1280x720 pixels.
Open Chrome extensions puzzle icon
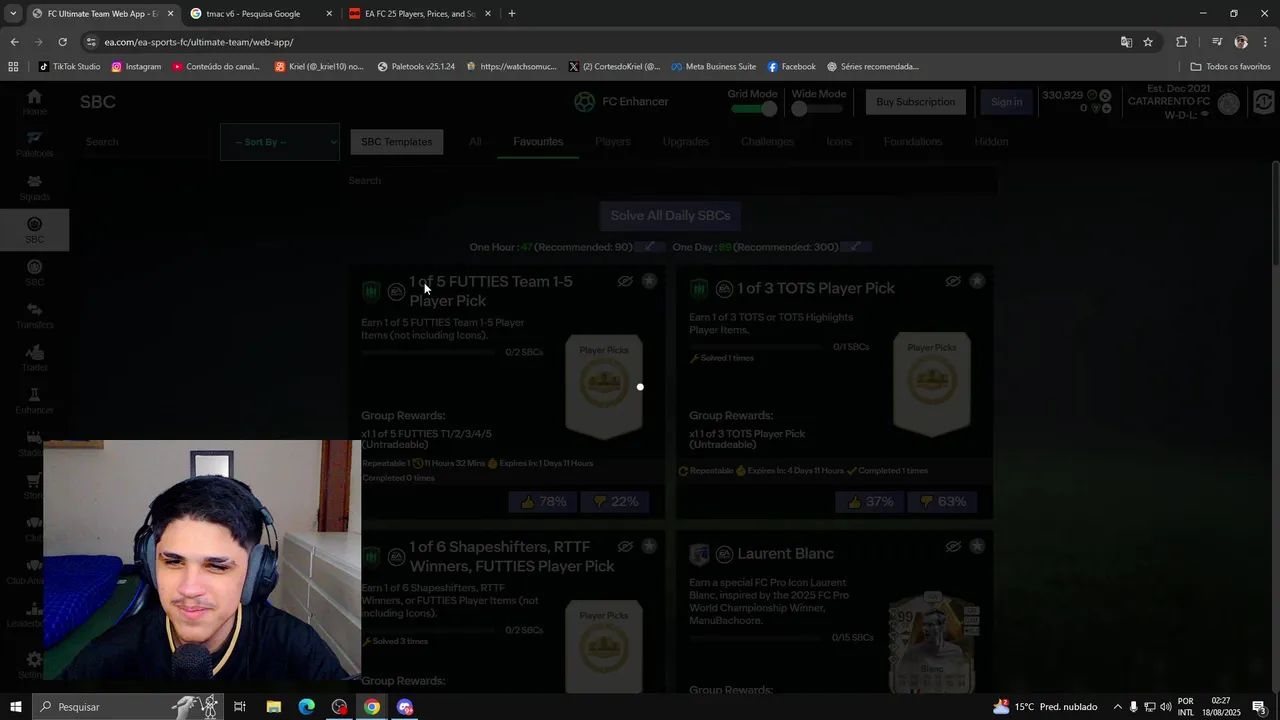pos(1182,42)
